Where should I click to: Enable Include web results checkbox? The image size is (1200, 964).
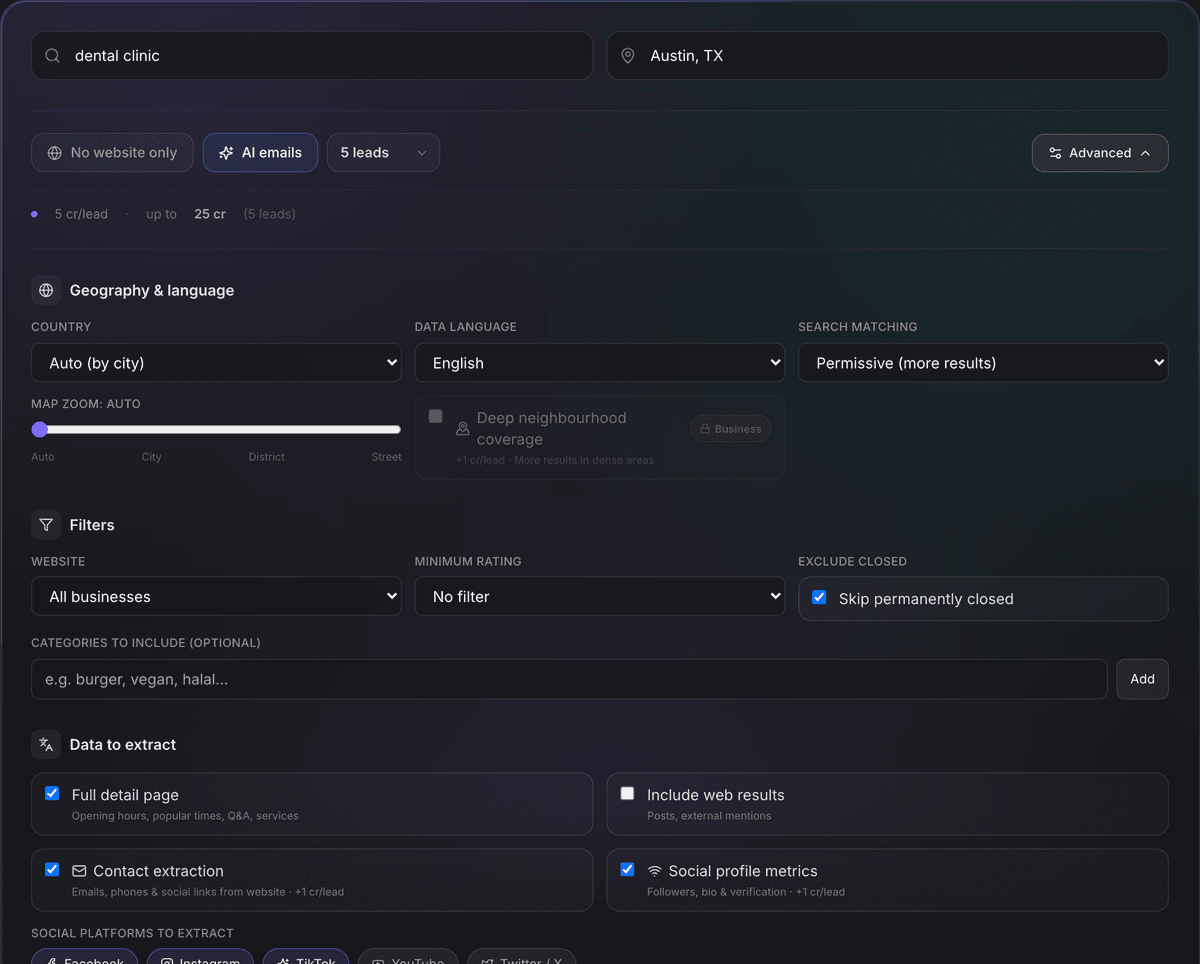[x=627, y=793]
